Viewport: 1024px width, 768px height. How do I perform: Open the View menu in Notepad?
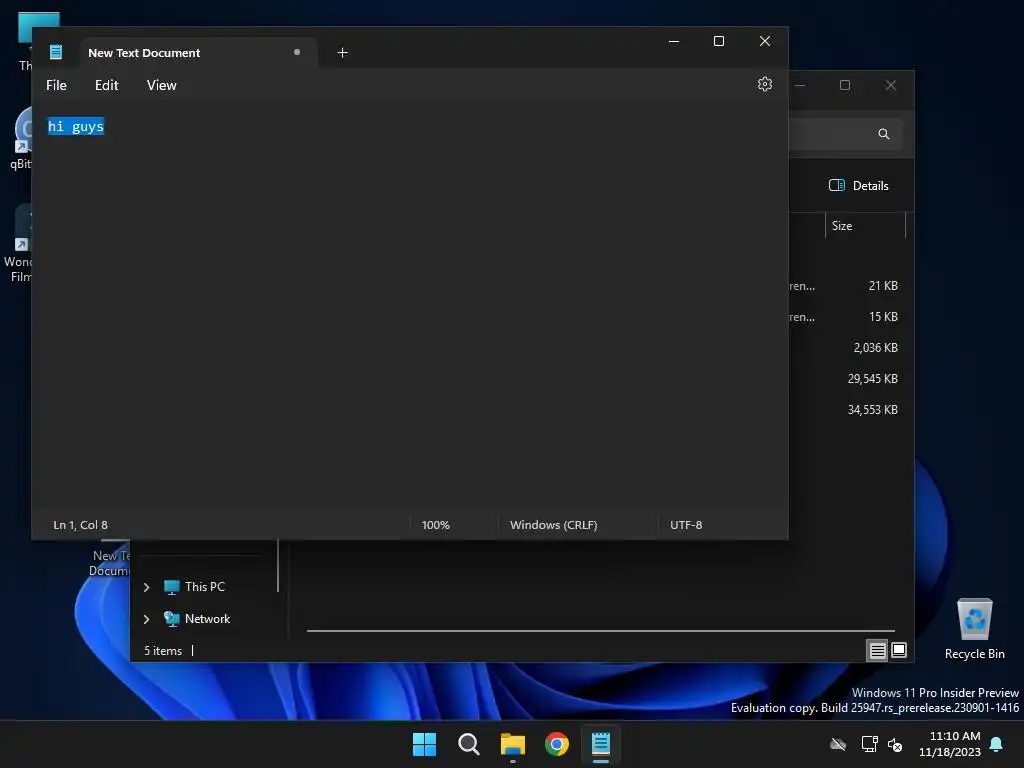pos(161,85)
